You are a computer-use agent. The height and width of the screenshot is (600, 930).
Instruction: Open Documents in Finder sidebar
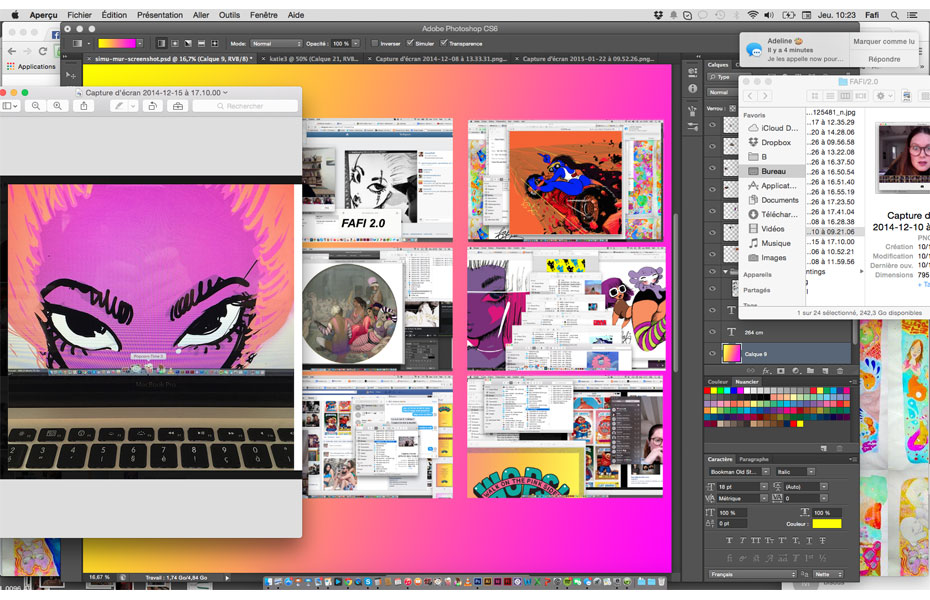click(779, 200)
